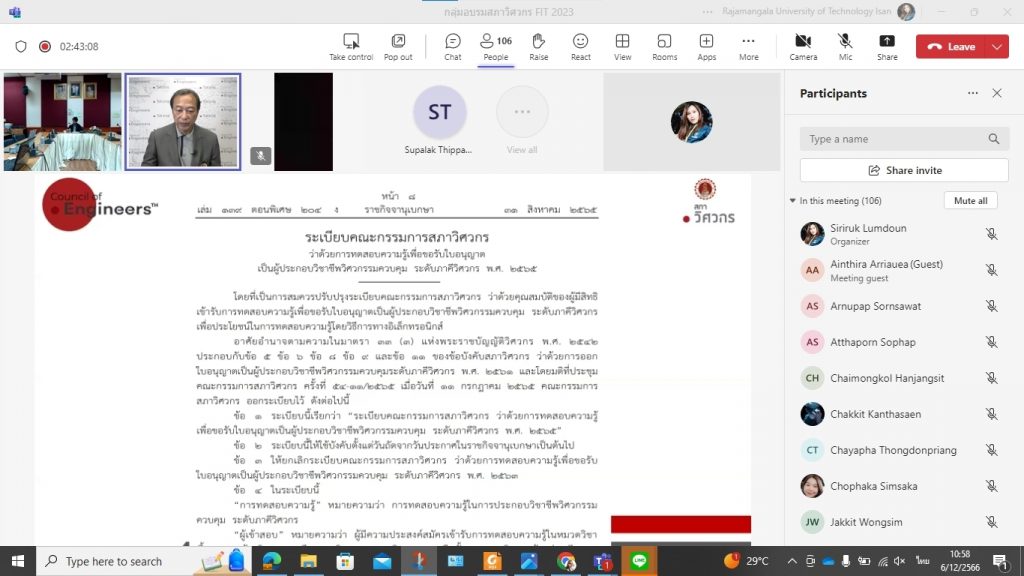Switch to the People tab
1024x576 pixels.
coord(495,46)
